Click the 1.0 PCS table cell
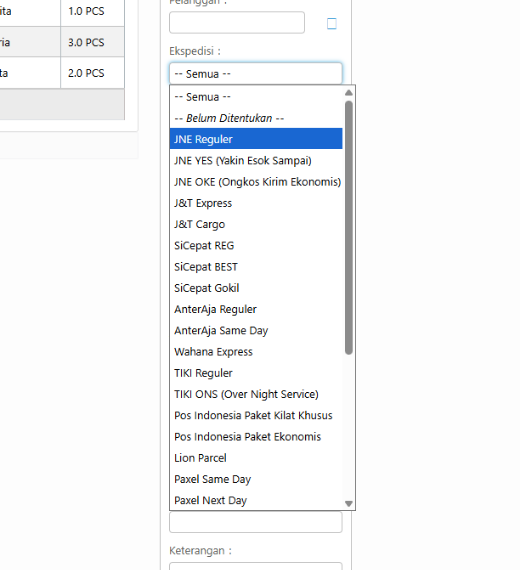Viewport: 520px width, 570px height. click(x=92, y=11)
